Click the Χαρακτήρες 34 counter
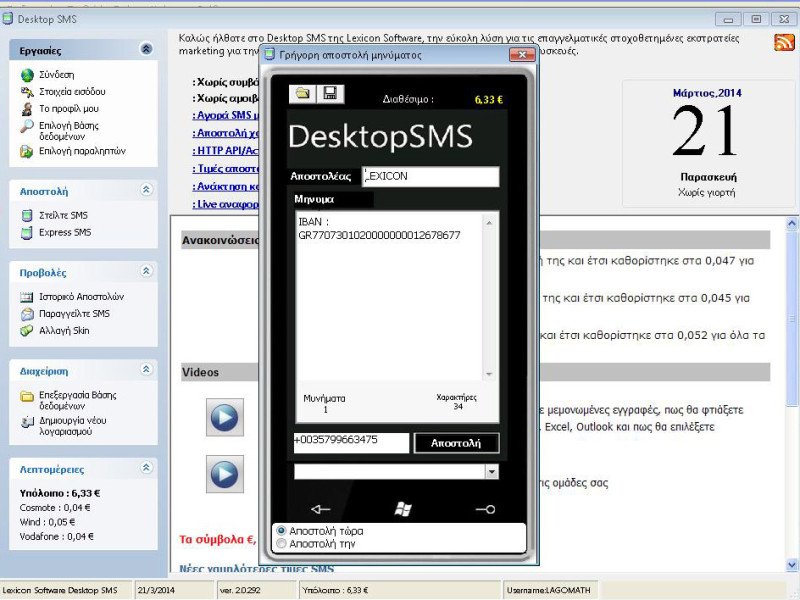This screenshot has height=600, width=800. 457,402
